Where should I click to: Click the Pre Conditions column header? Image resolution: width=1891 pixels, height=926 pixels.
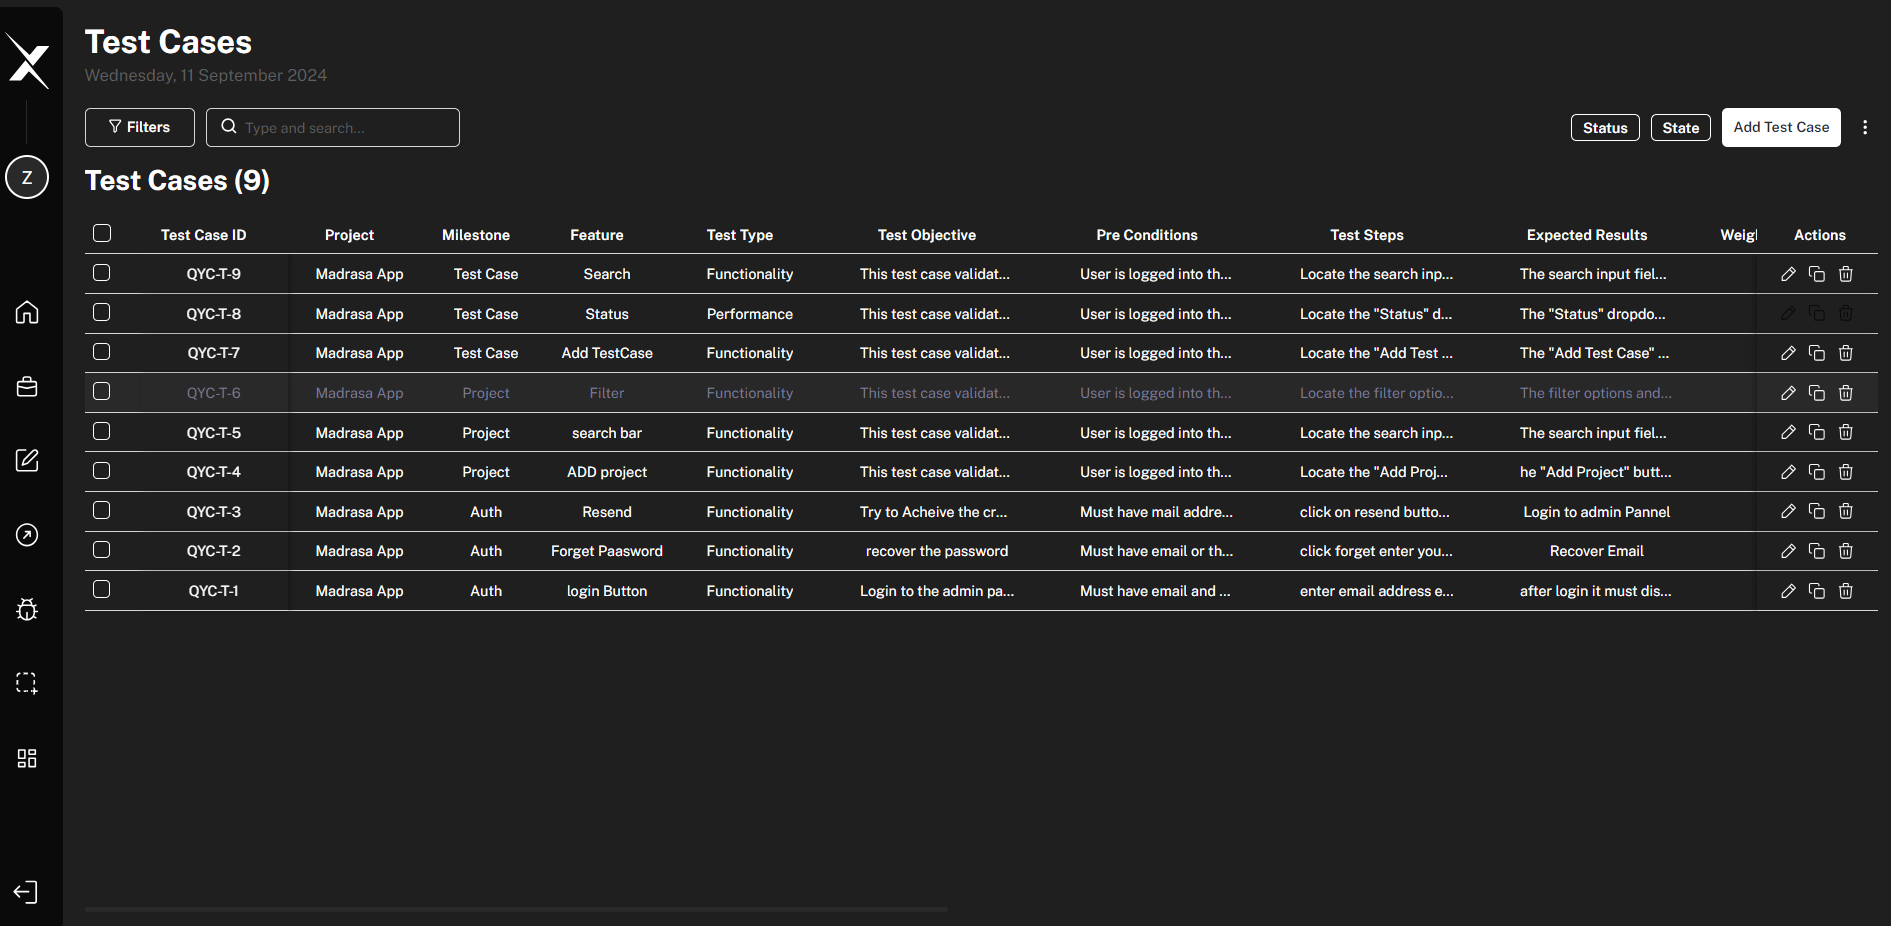pyautogui.click(x=1147, y=235)
